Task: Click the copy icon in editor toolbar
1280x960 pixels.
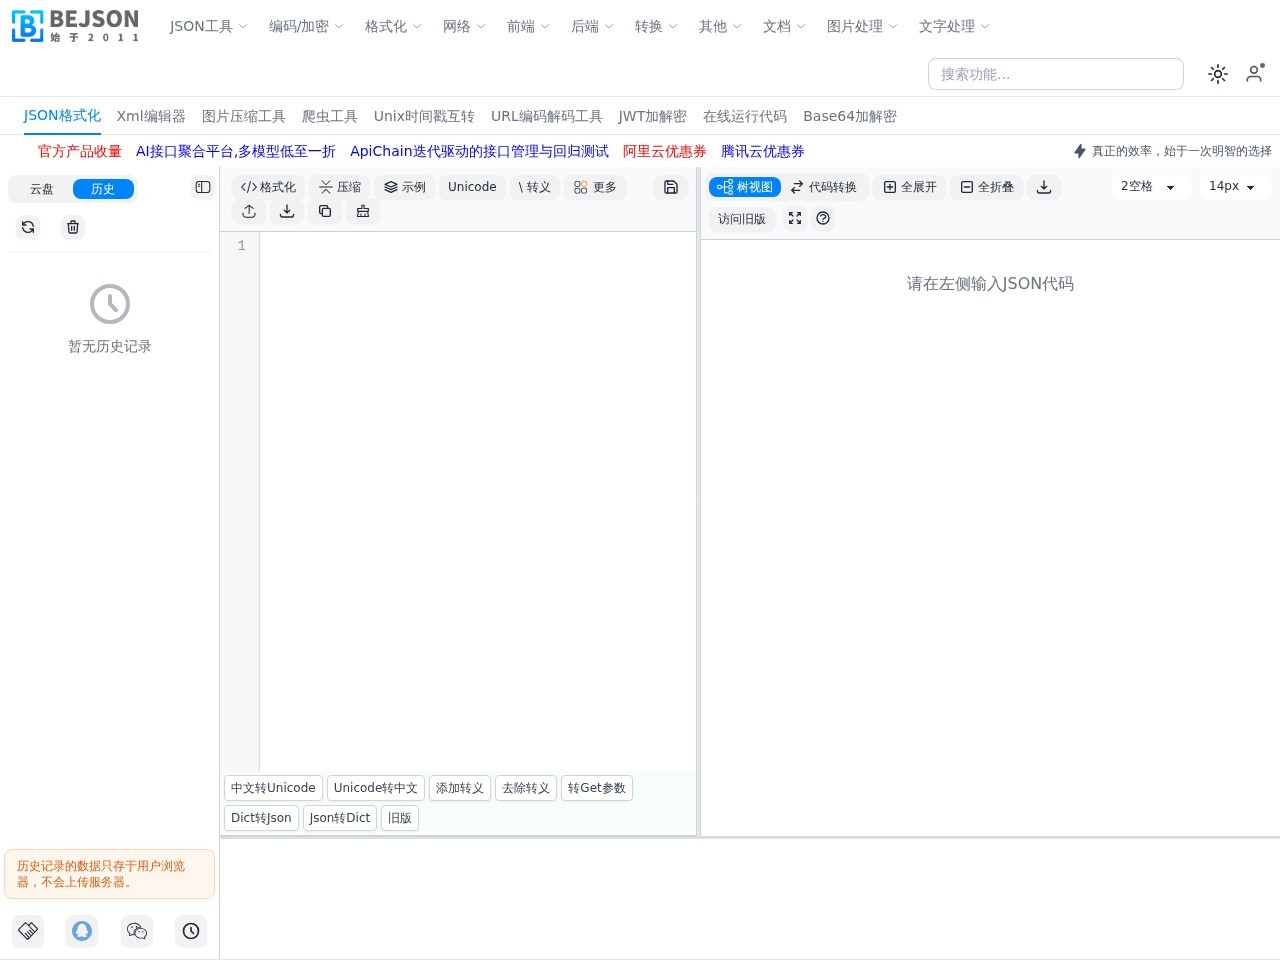Action: click(325, 211)
